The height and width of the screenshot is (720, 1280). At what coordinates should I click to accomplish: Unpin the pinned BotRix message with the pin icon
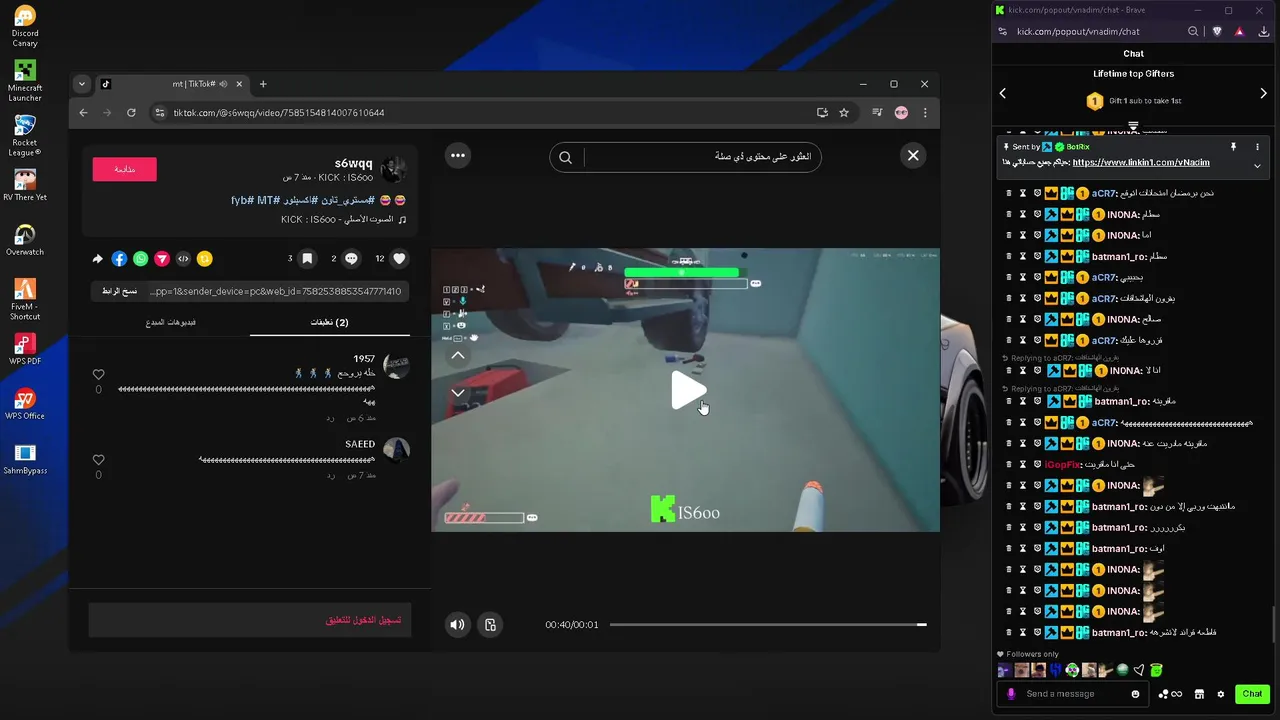pyautogui.click(x=1233, y=147)
